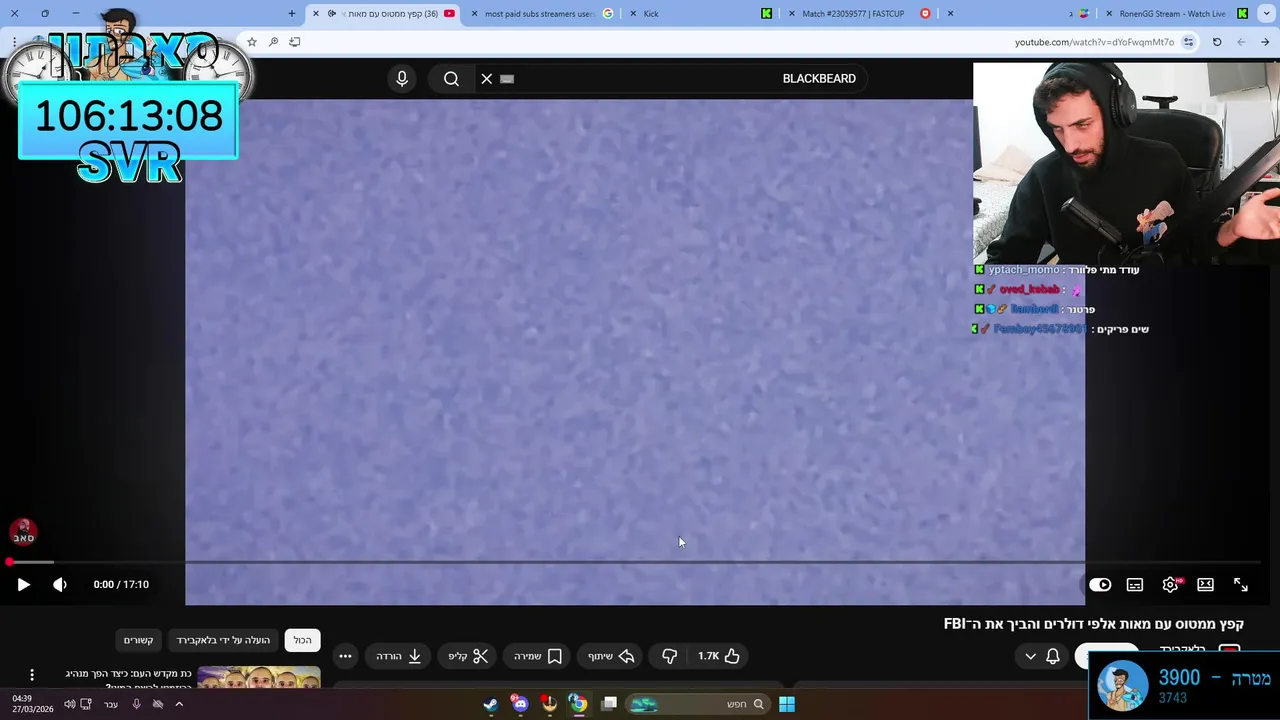Bookmark this page with the star icon
Viewport: 1280px width, 720px height.
click(x=252, y=42)
